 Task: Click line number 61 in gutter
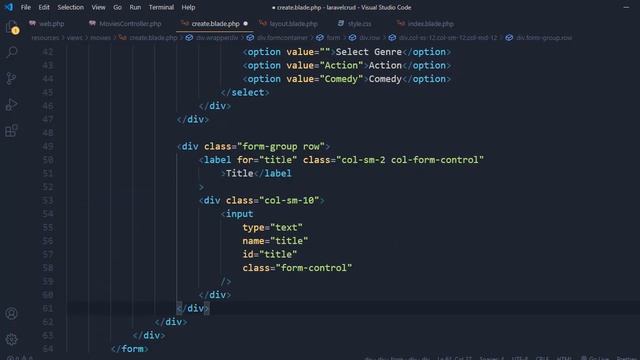(48, 308)
